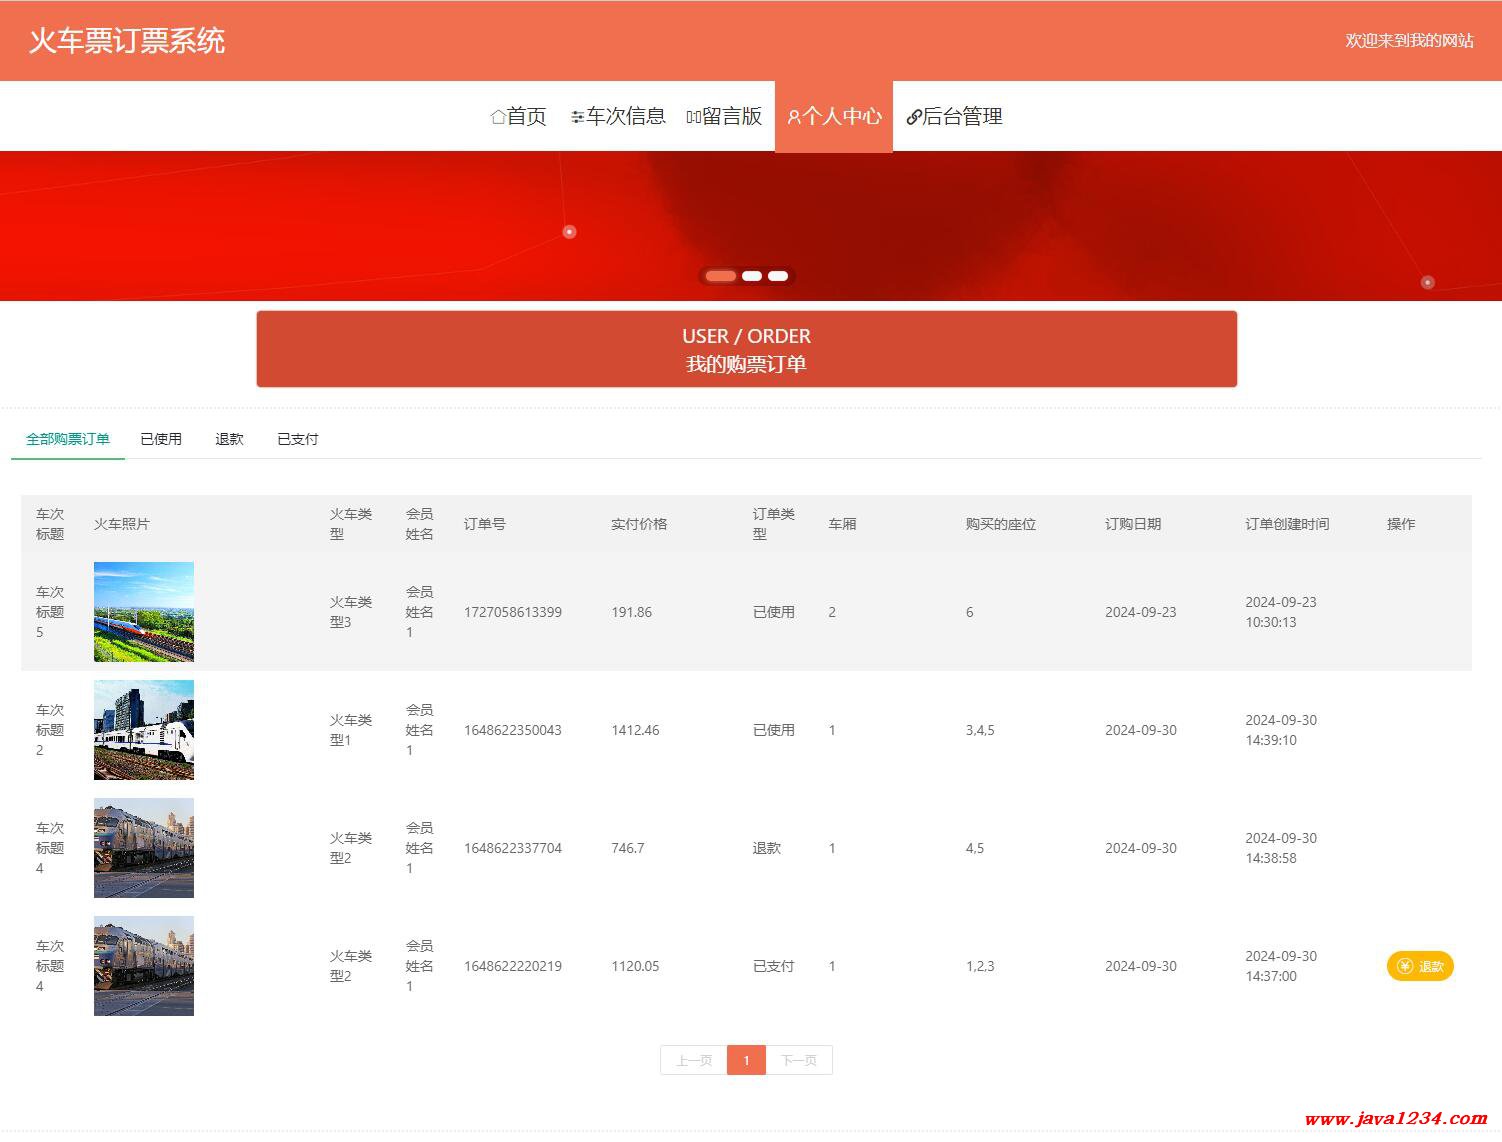The height and width of the screenshot is (1142, 1502).
Task: Open the train photo for order 1648622350043
Action: (144, 730)
